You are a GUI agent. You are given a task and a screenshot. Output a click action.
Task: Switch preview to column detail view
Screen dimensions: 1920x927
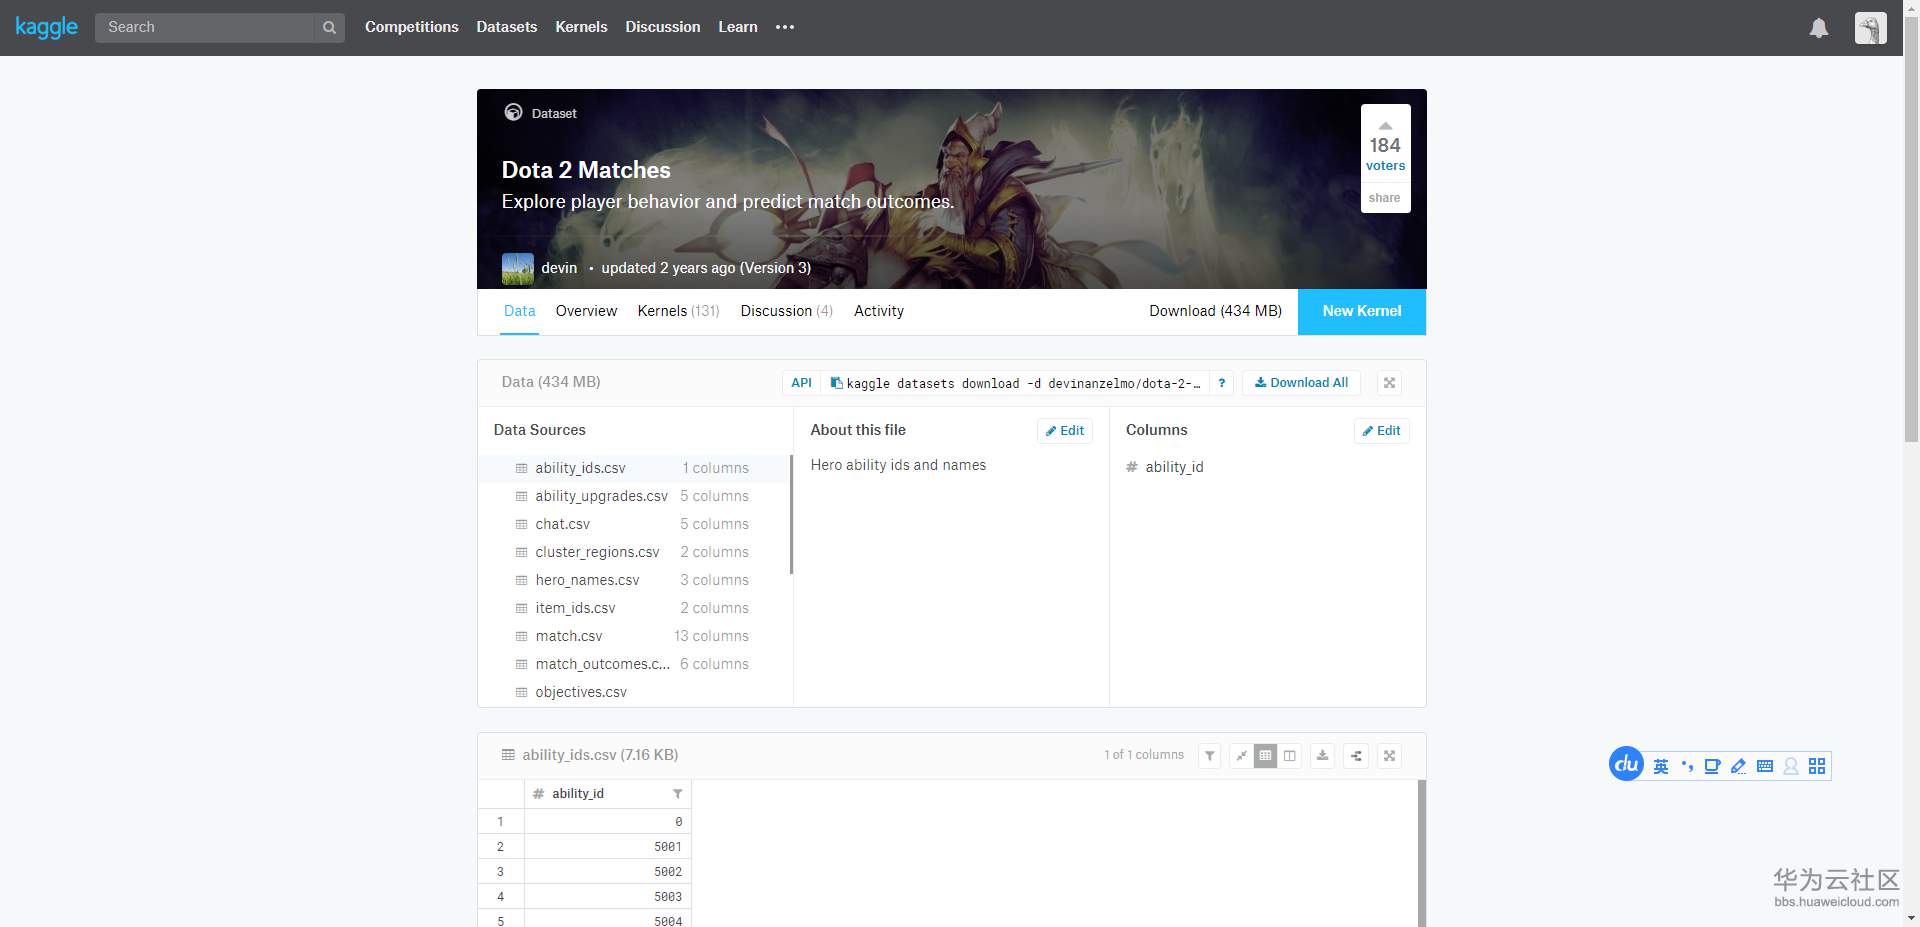1290,756
